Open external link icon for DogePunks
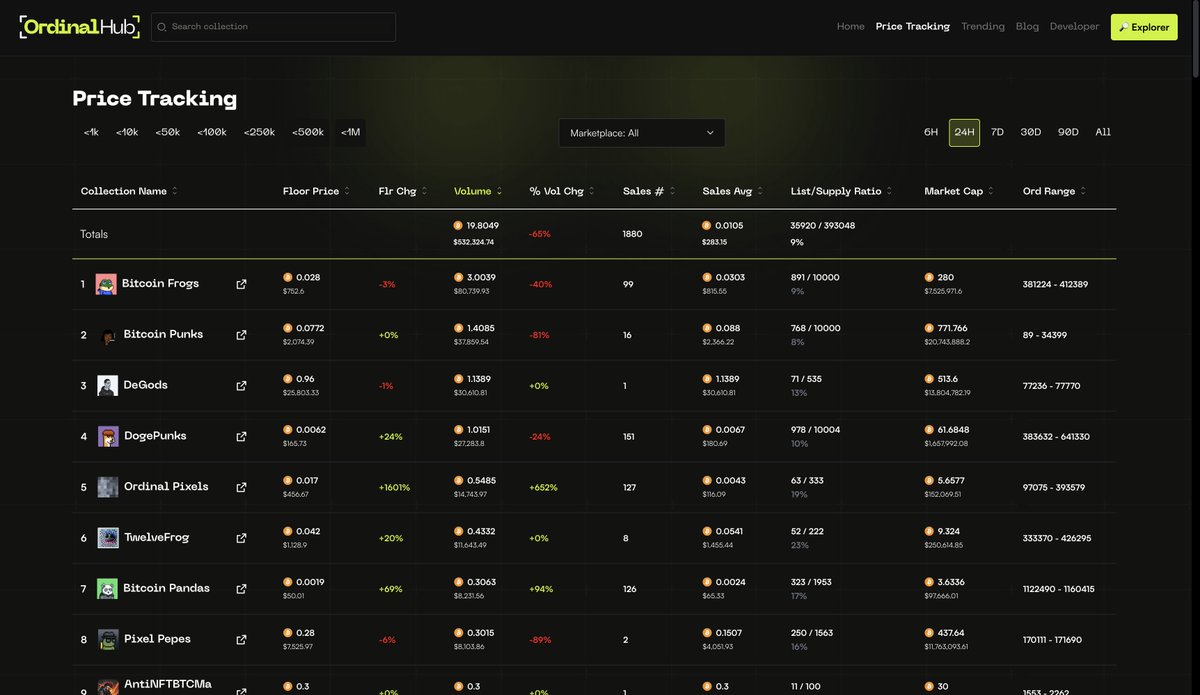1200x695 pixels. (241, 437)
